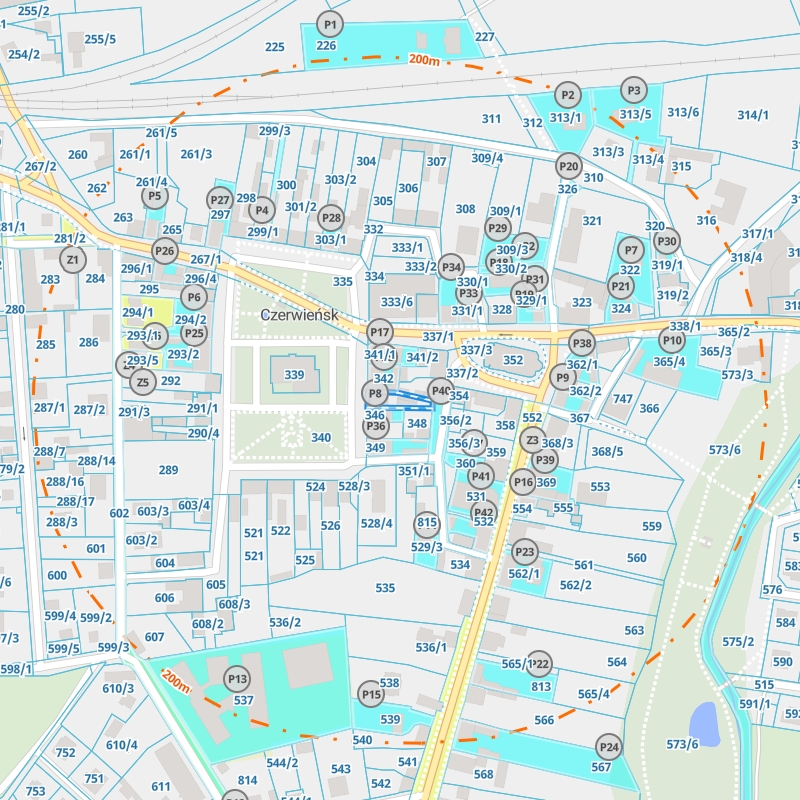Open the P26 marker beside parcel 267/1
This screenshot has width=800, height=800.
165,250
